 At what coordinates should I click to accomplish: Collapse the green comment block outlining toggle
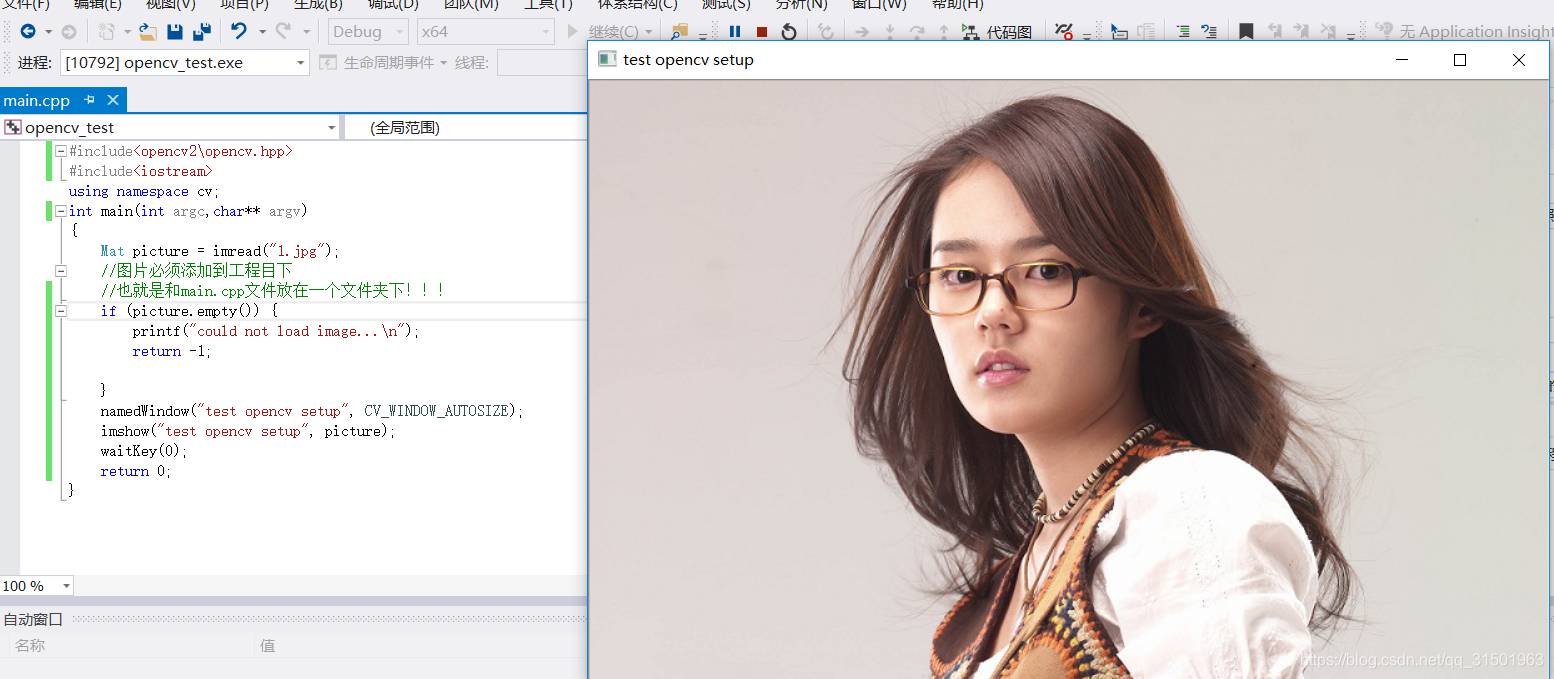(60, 271)
